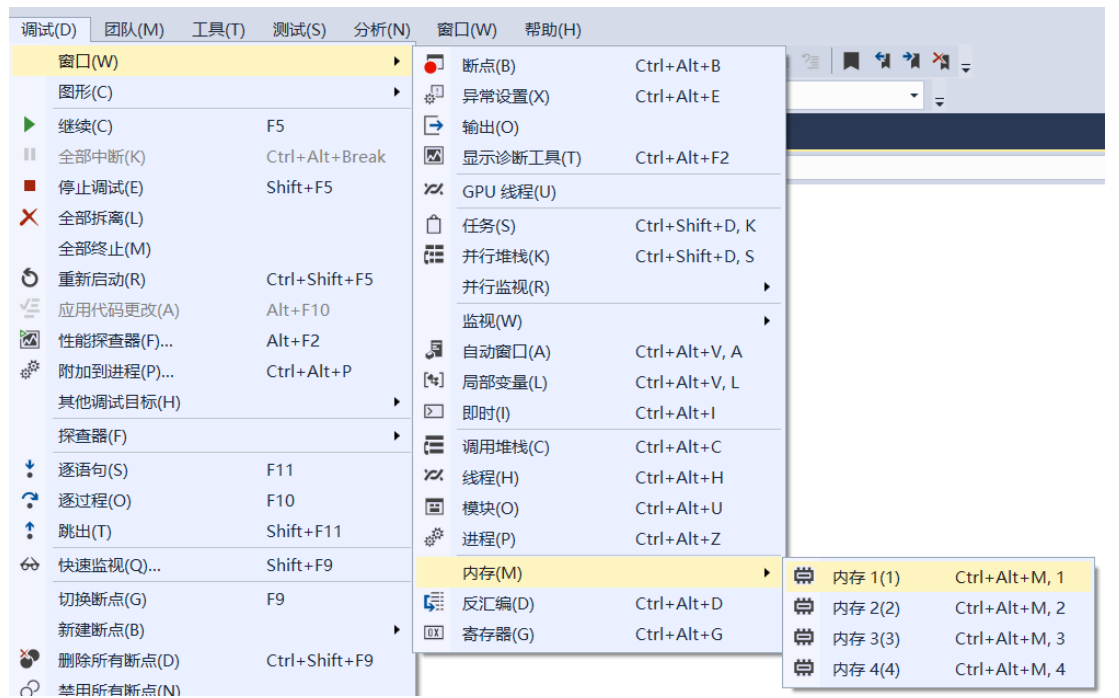Open the 窗口(W) menu bar item
This screenshot has width=1119, height=698.
[467, 29]
